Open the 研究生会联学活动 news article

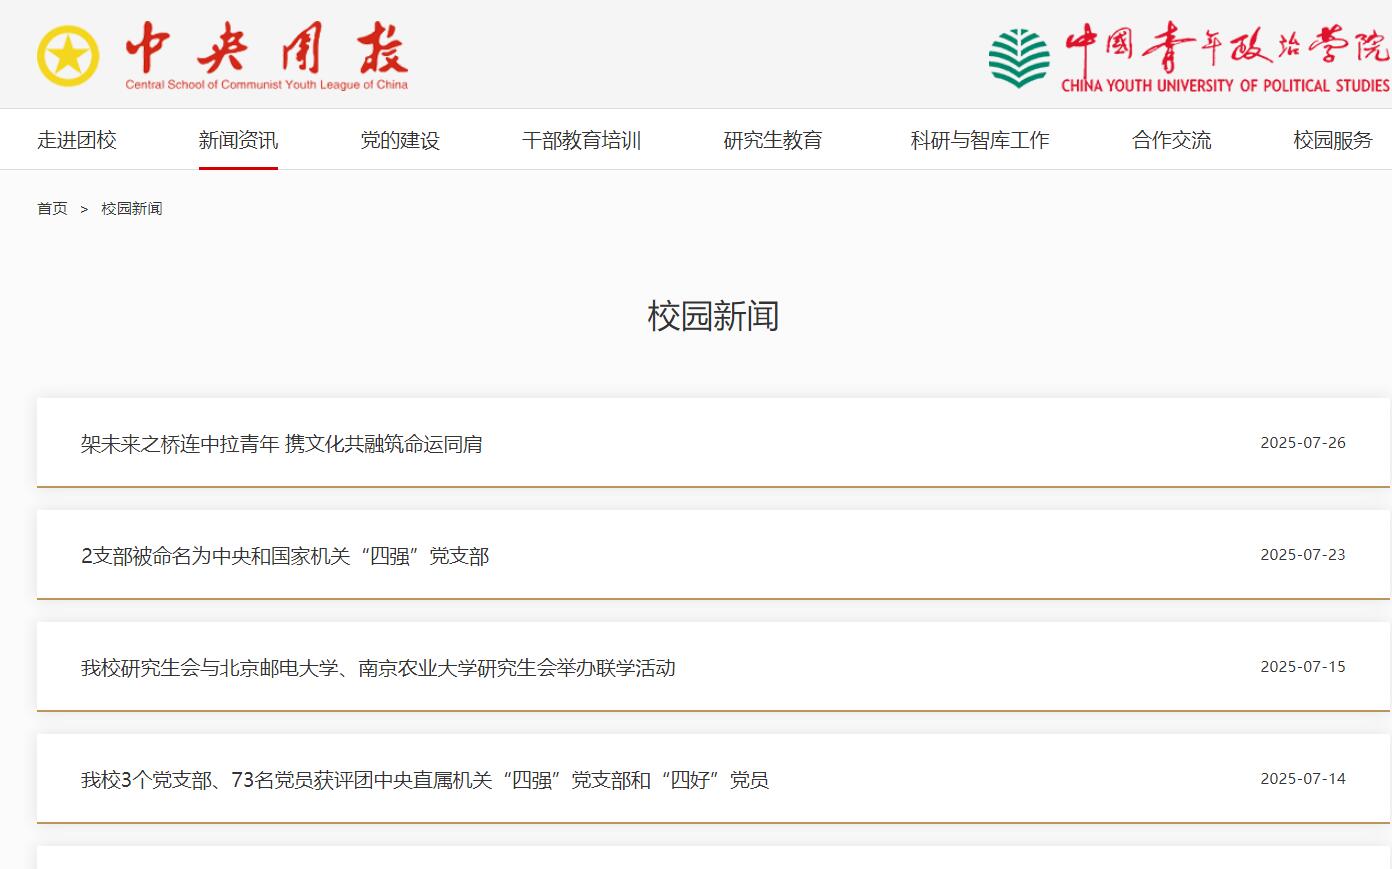pyautogui.click(x=378, y=668)
